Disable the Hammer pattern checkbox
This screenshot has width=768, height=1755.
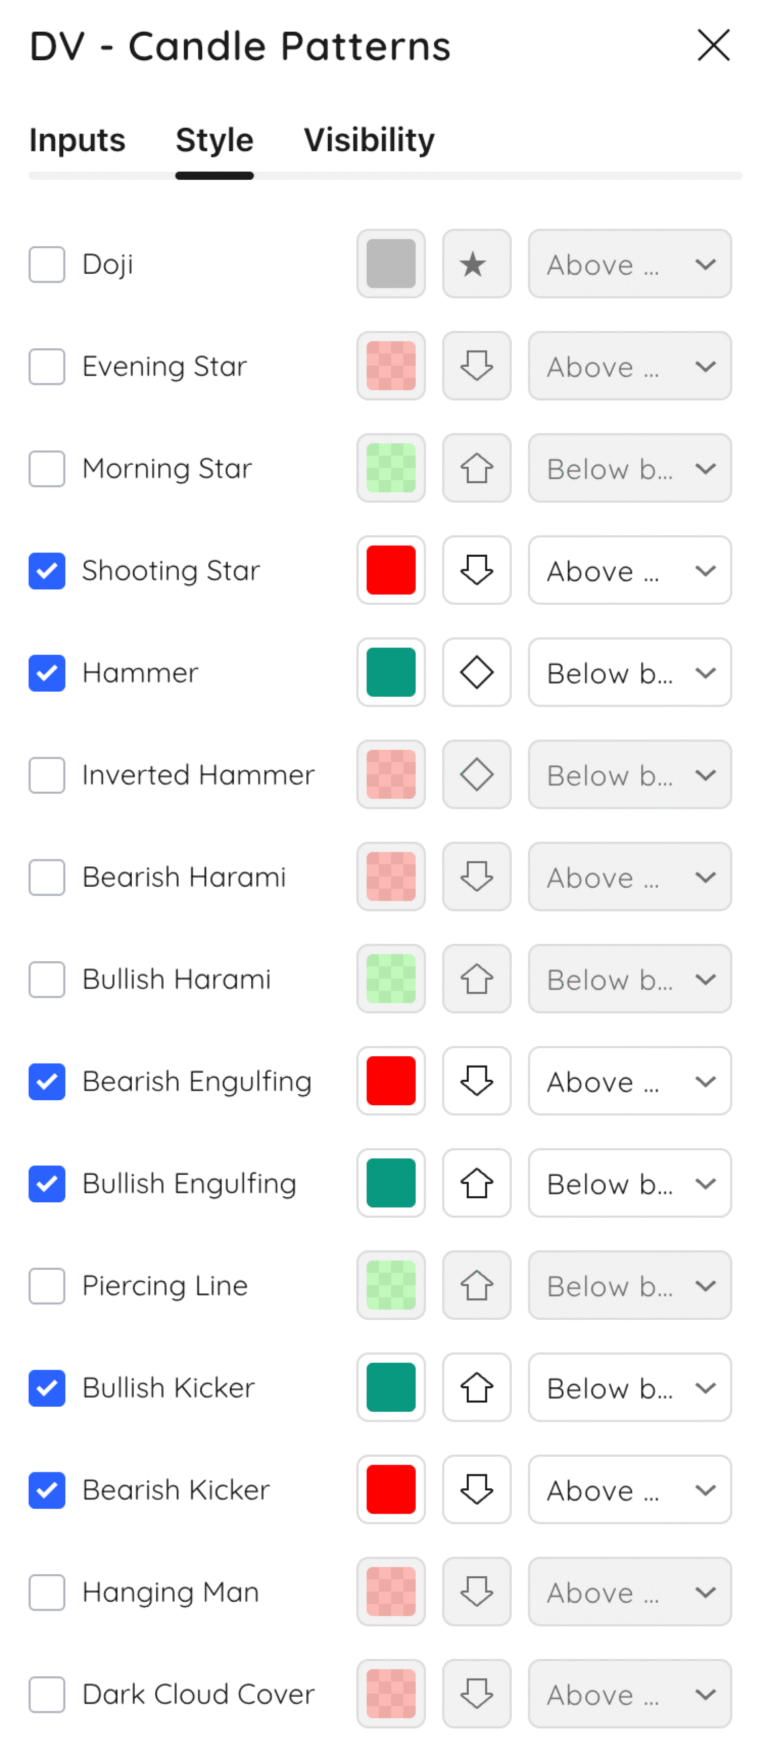(x=47, y=672)
